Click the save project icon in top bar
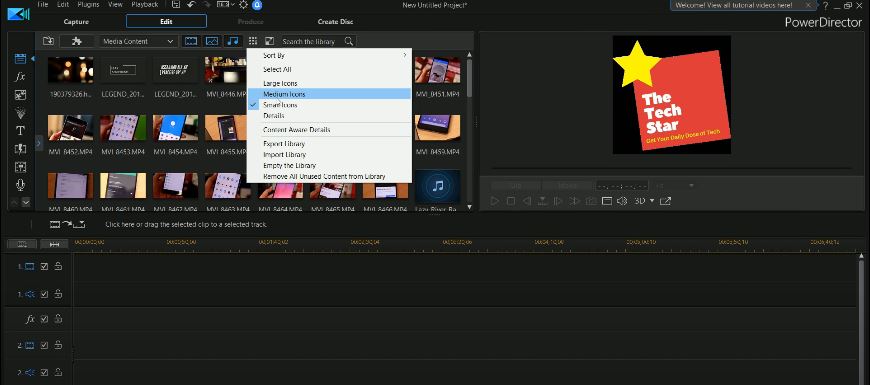The width and height of the screenshot is (870, 385). (176, 5)
